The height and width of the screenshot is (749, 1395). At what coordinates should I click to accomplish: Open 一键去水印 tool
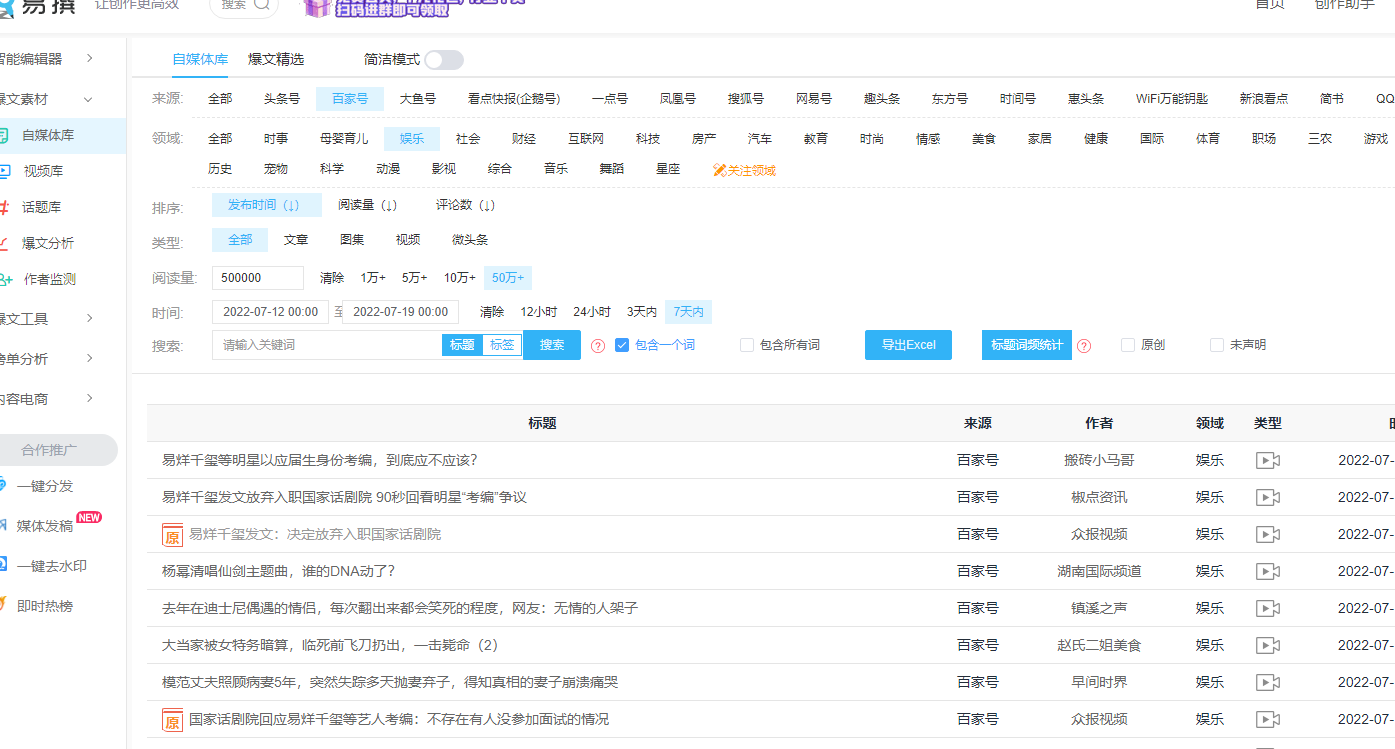click(x=51, y=566)
